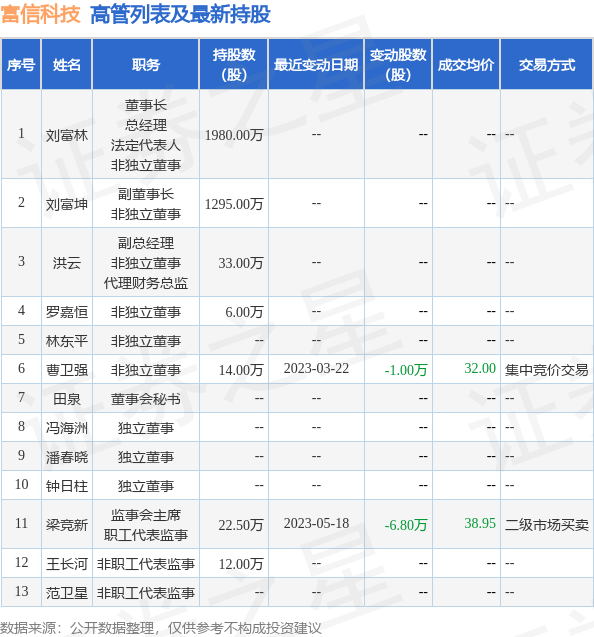Click the trade method 二级市场买卖
594x637 pixels.
(547, 525)
